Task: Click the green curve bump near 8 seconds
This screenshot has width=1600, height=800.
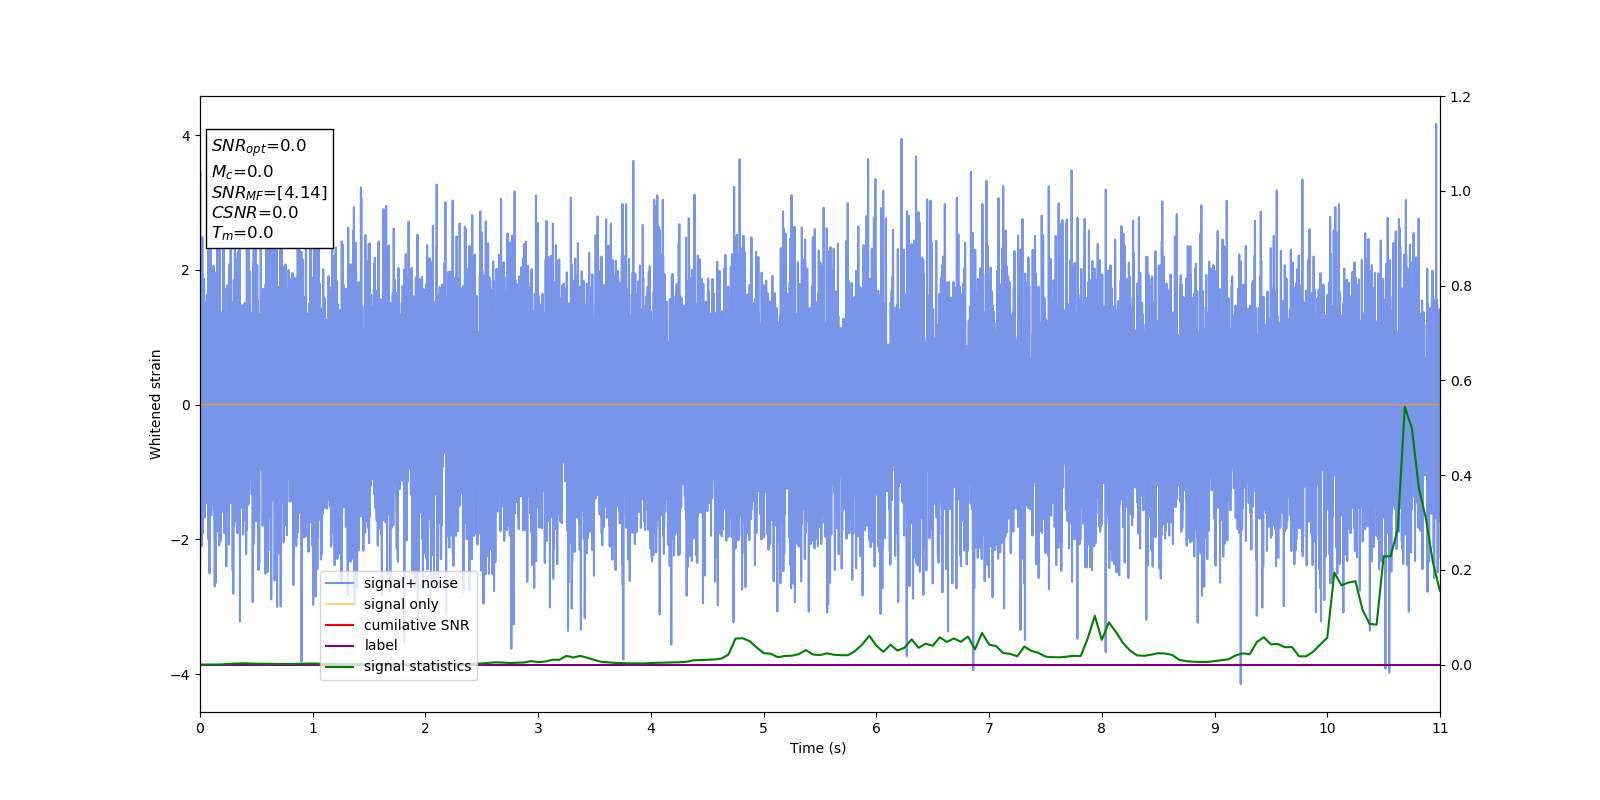Action: tap(1095, 616)
